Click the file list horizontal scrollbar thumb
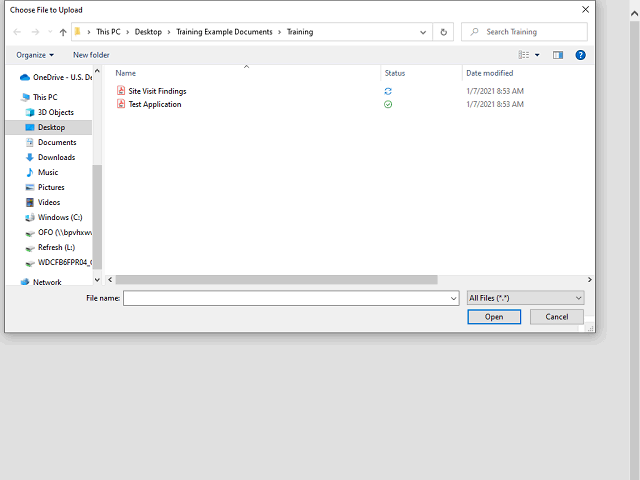640x480 pixels. coord(276,280)
